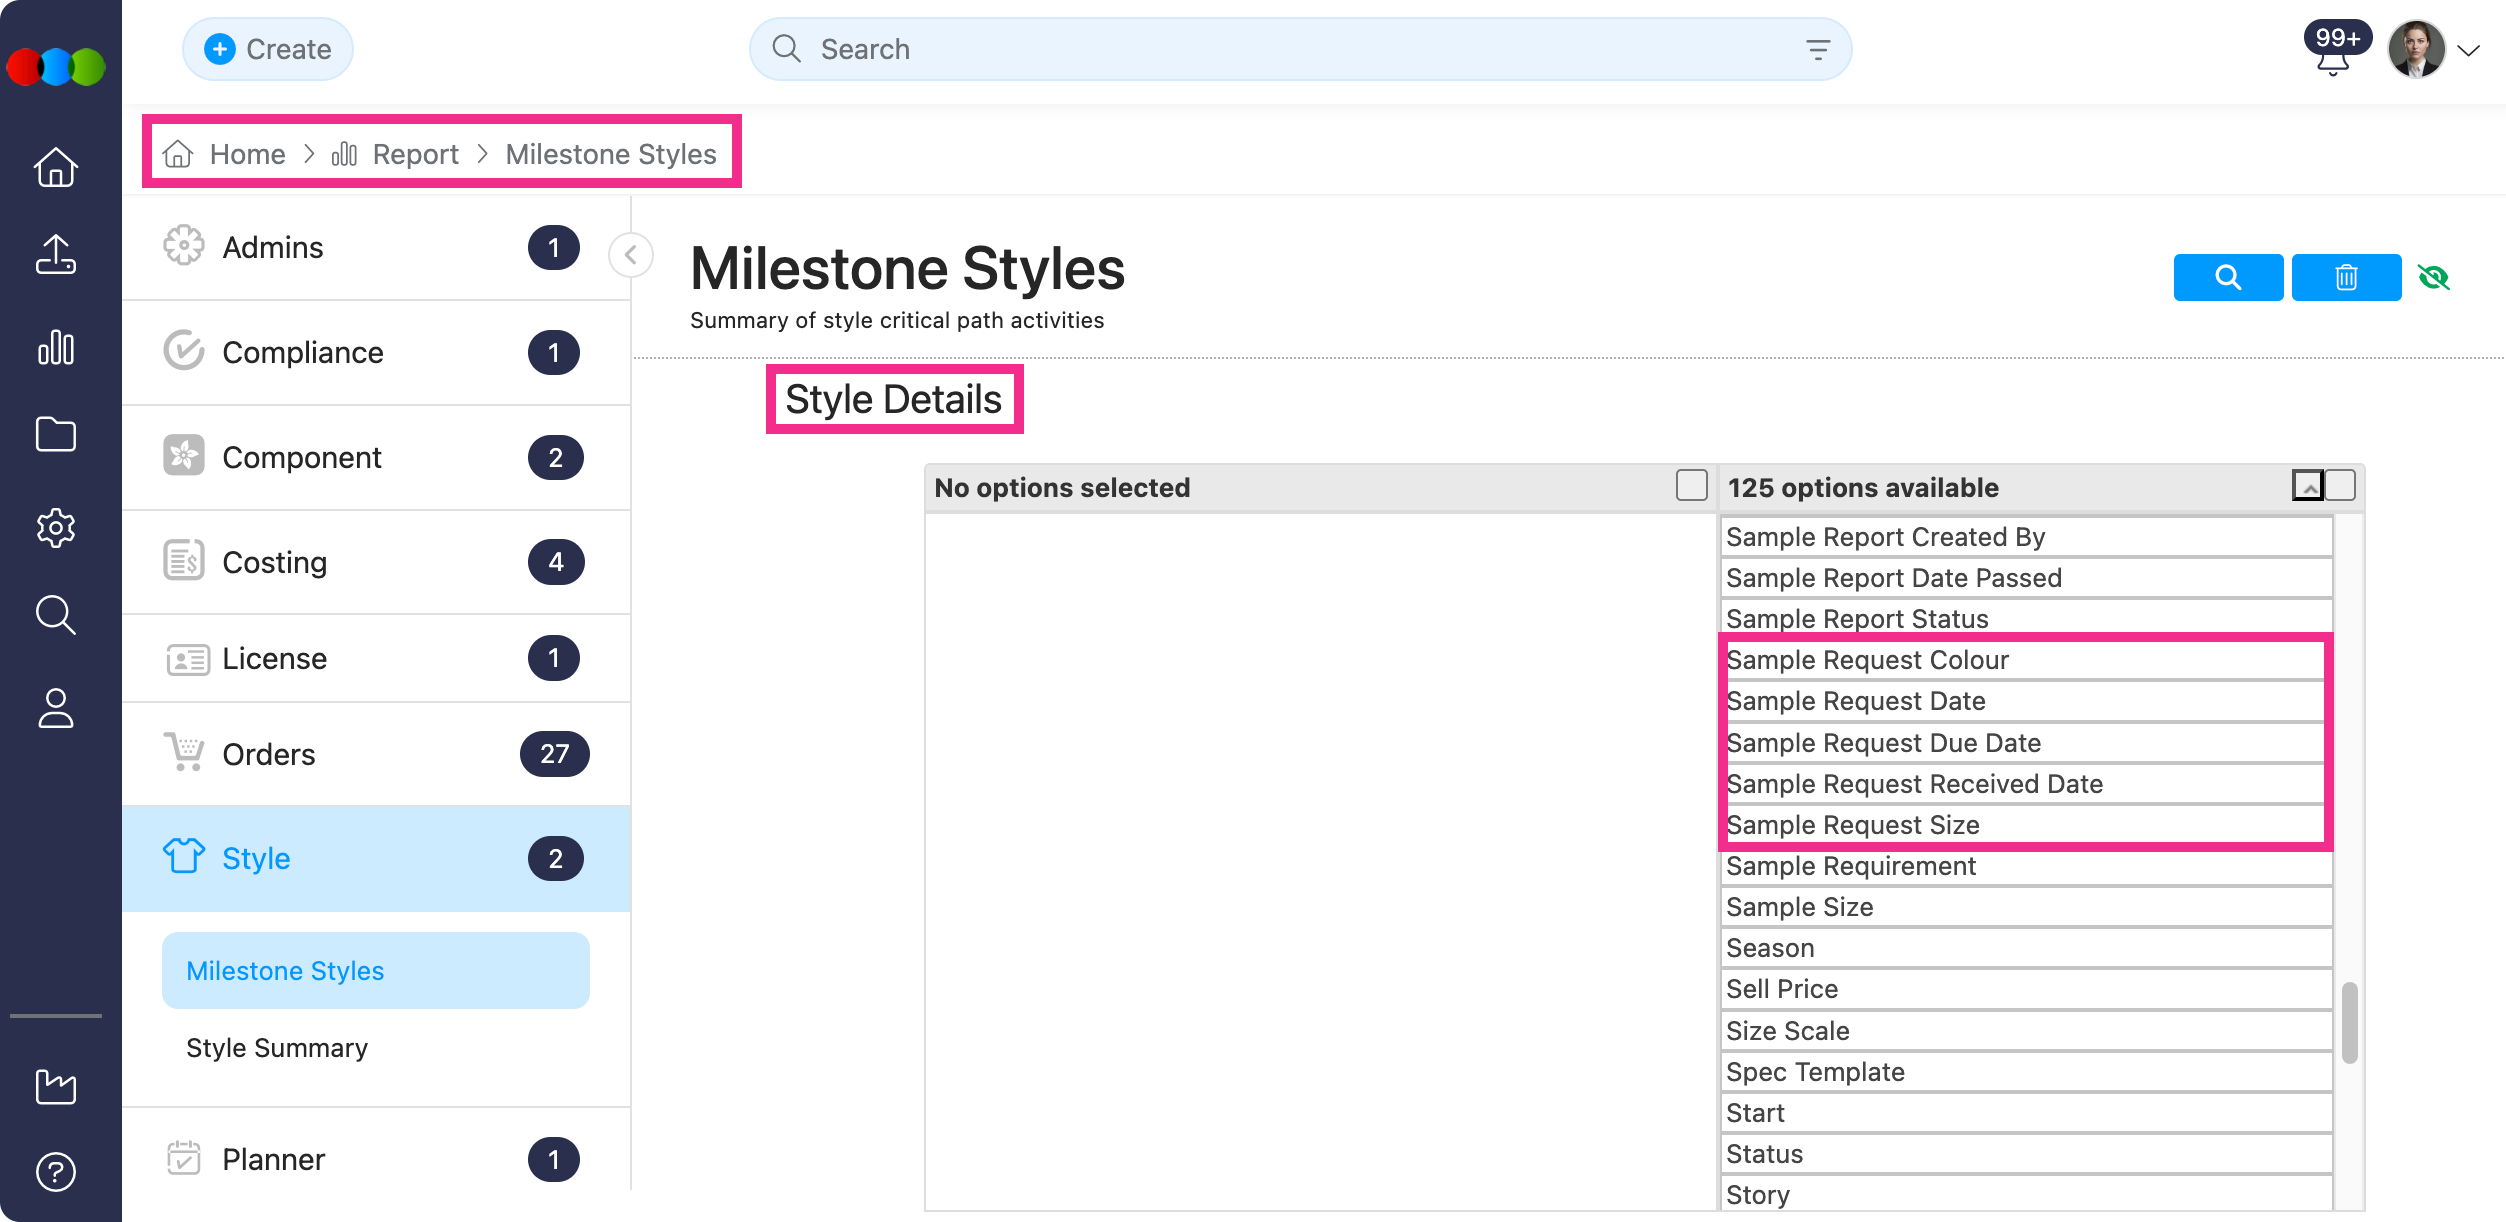Click the notification bell with 99+ badge

2332,62
